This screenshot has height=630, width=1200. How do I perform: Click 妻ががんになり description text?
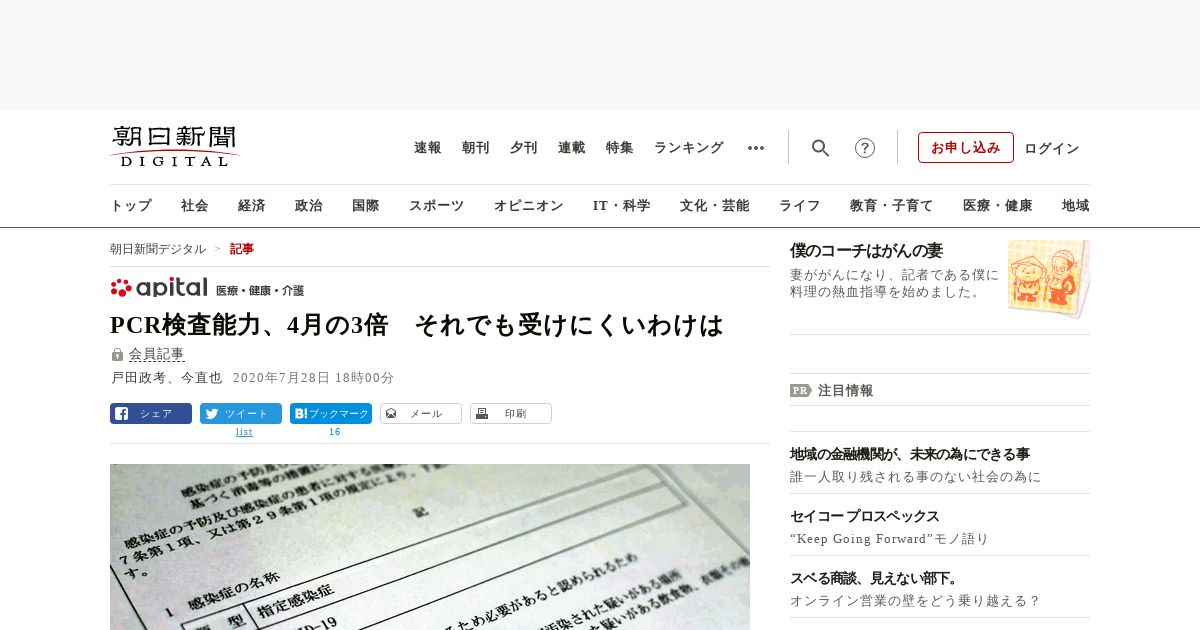pyautogui.click(x=895, y=283)
